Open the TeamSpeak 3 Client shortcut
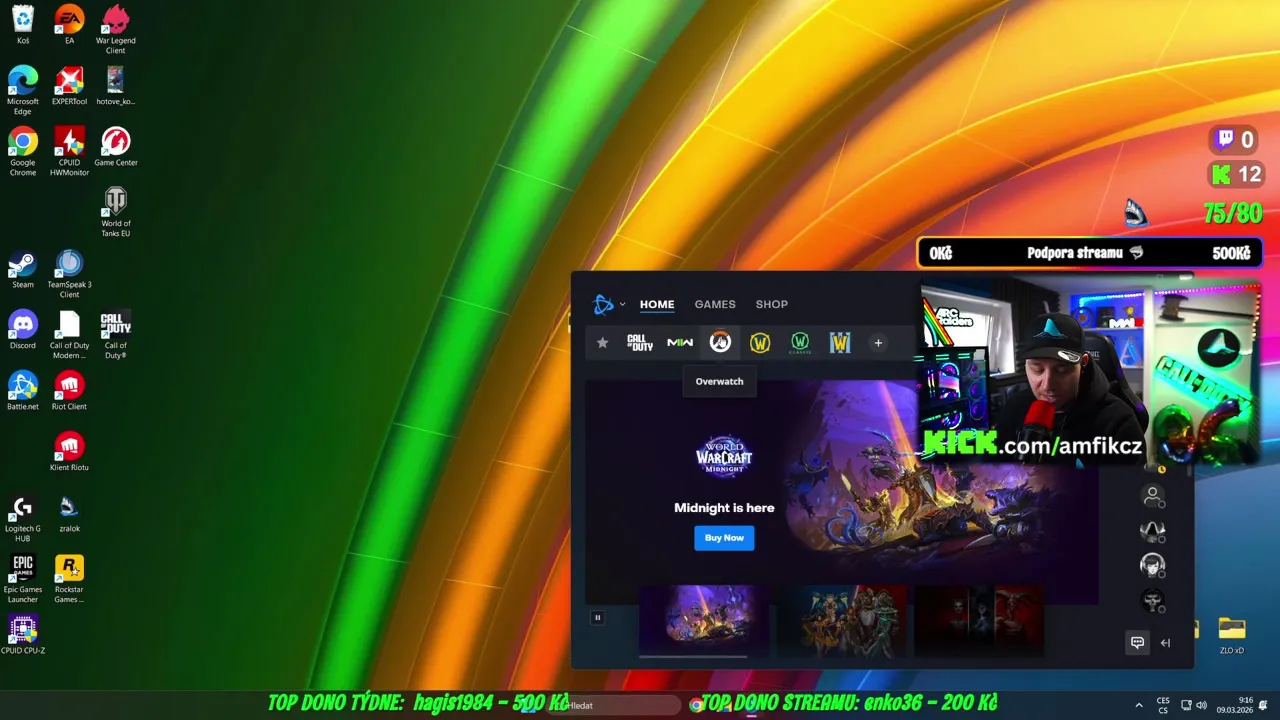 point(69,274)
